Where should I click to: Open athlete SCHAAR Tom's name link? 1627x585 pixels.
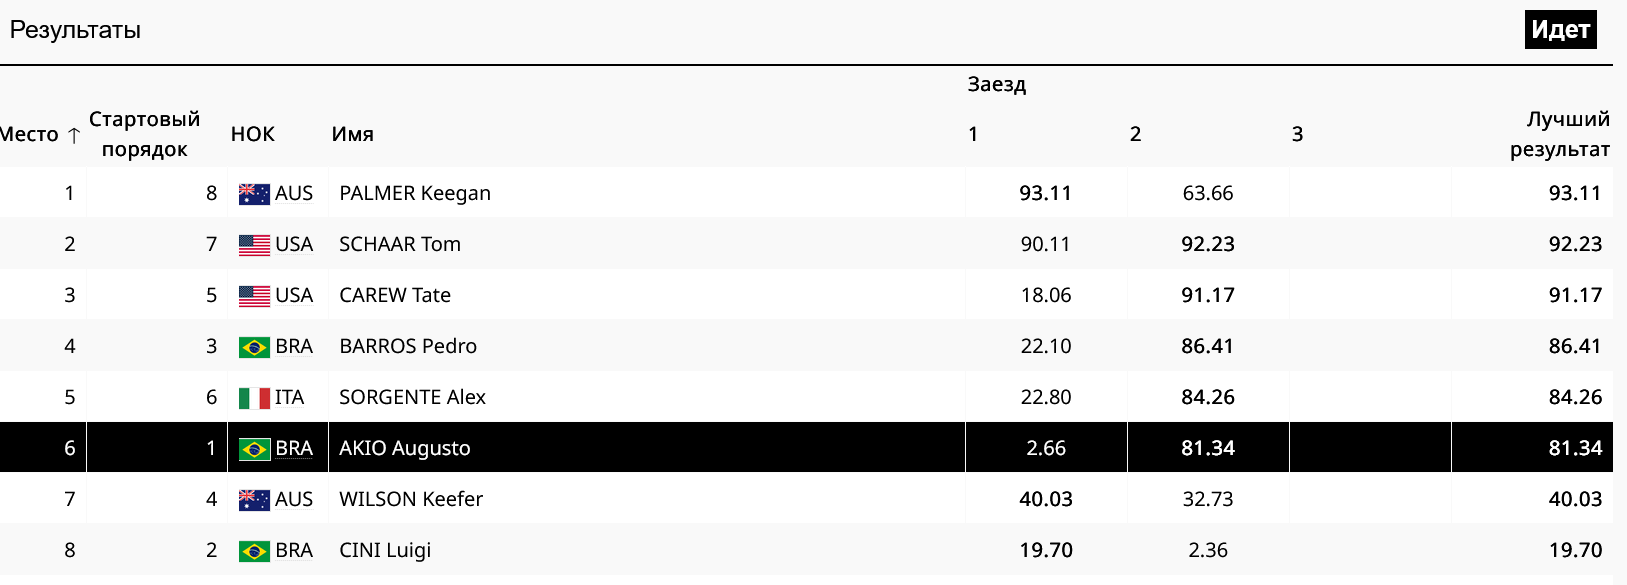coord(400,244)
